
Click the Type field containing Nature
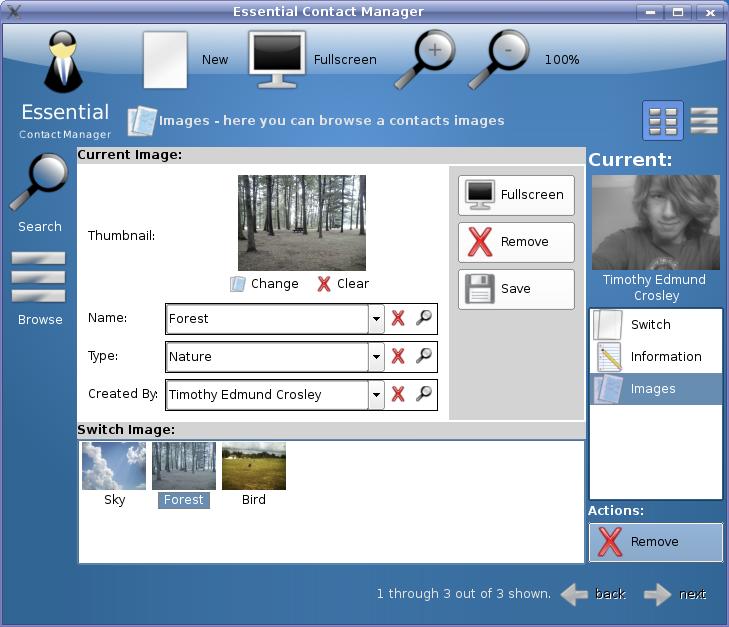click(268, 357)
